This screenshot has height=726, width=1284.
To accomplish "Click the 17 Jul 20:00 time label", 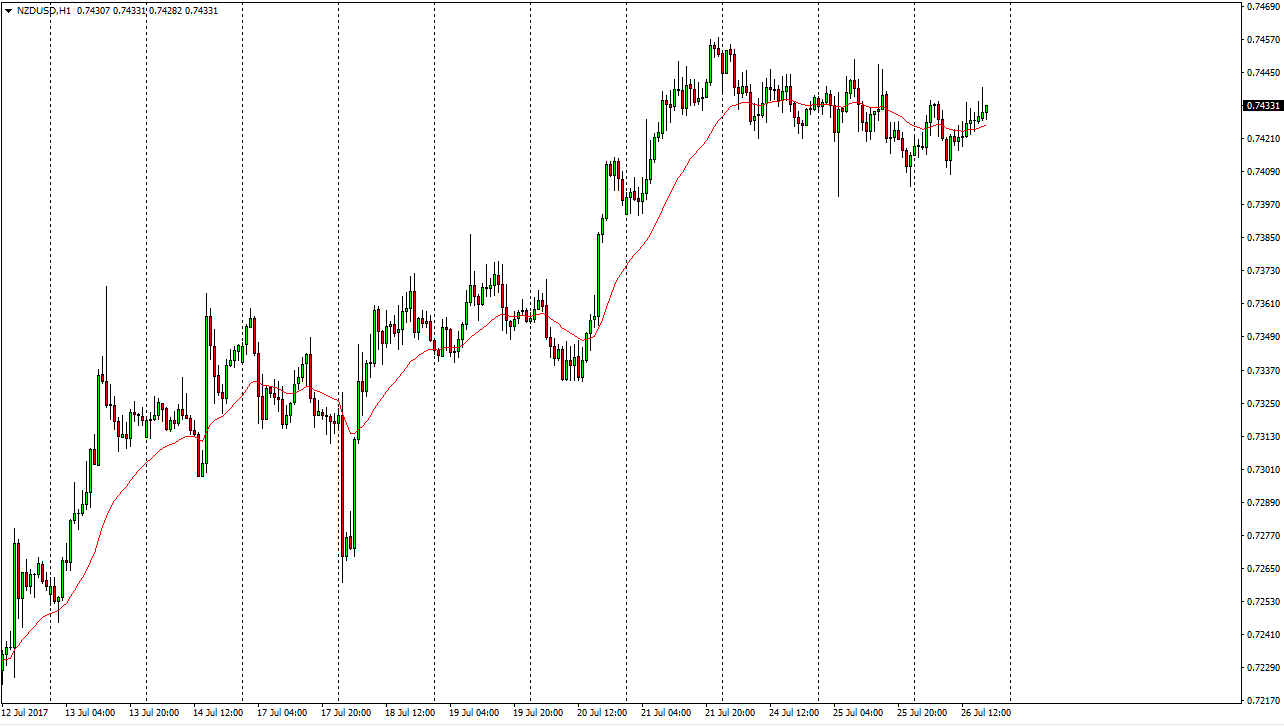I will pyautogui.click(x=346, y=713).
